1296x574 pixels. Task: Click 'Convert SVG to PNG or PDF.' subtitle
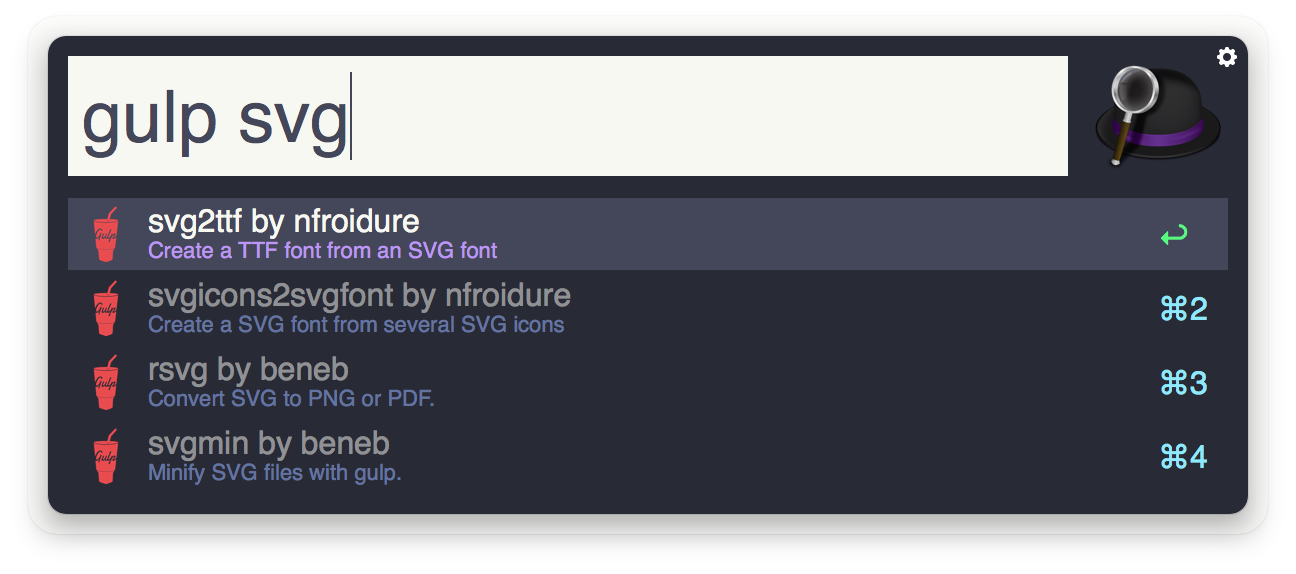coord(291,398)
